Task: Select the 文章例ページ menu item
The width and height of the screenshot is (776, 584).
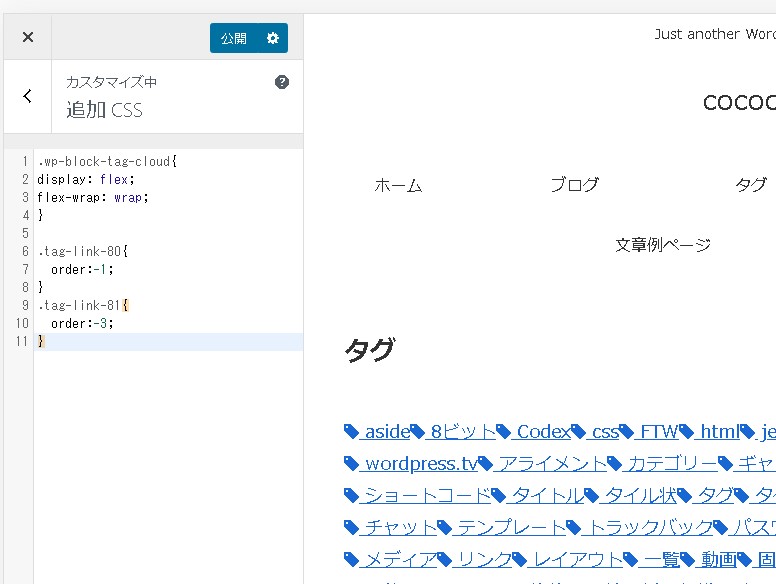Action: tap(663, 245)
